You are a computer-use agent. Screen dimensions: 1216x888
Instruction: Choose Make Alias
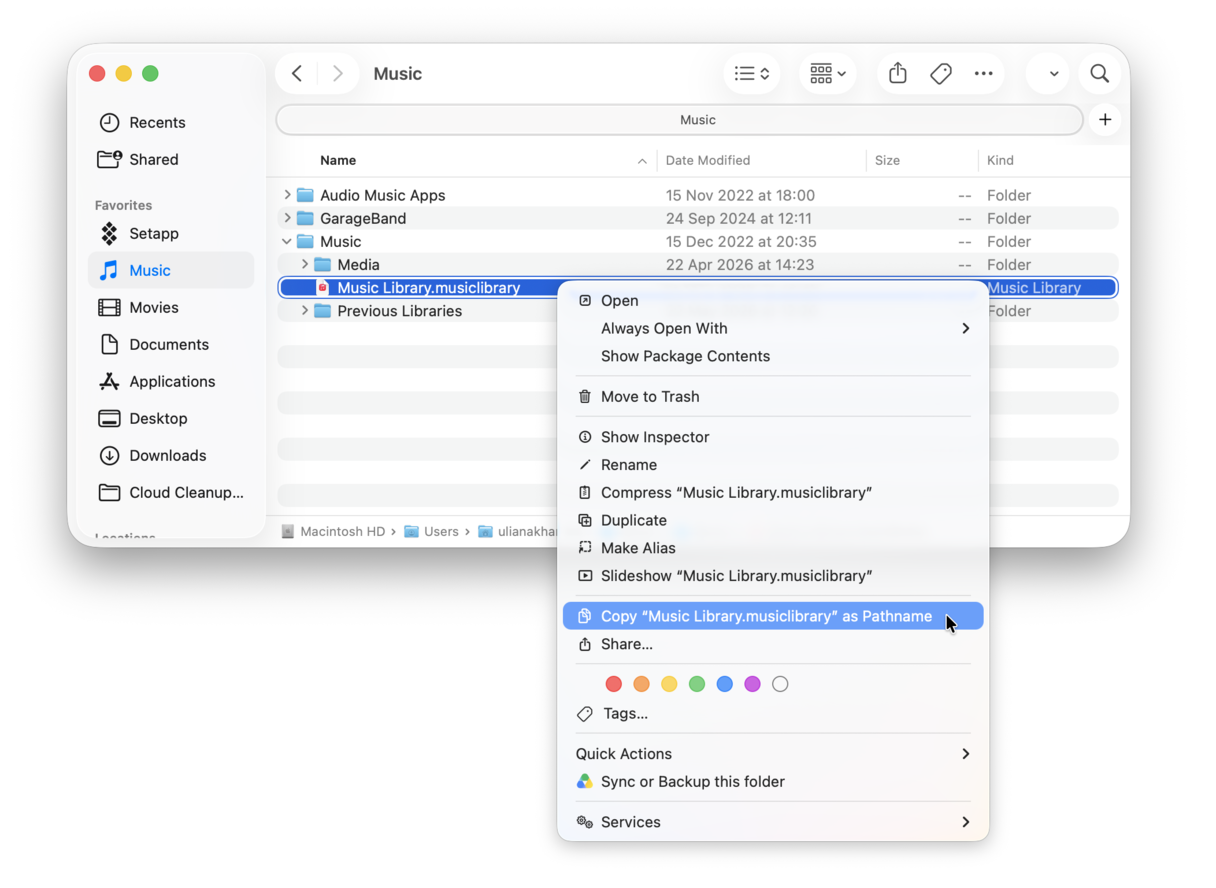point(773,548)
